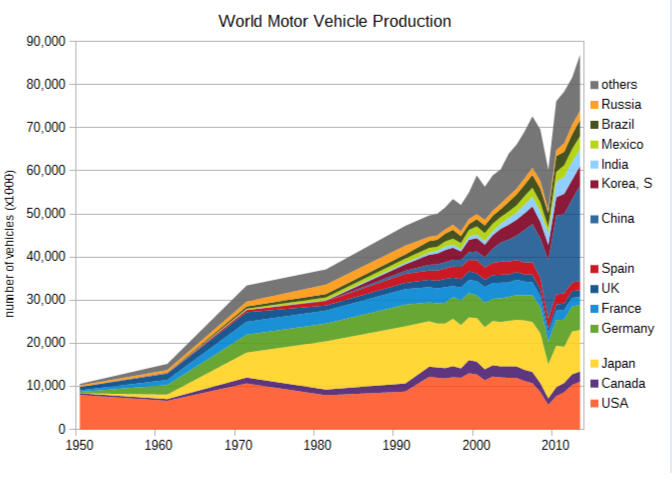Click the gray 'others' legend swatch
The height and width of the screenshot is (480, 672).
(593, 85)
